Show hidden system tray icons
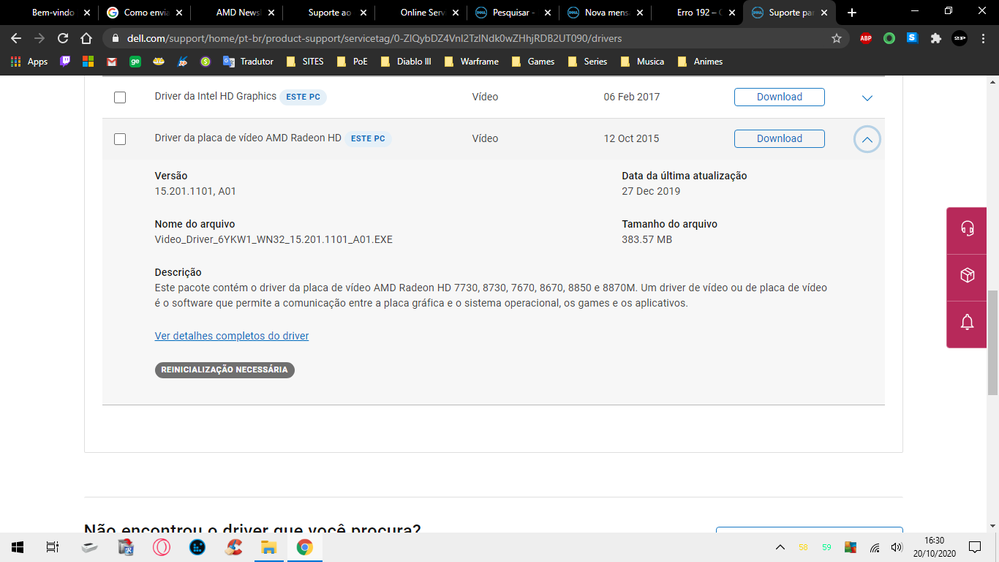 point(780,547)
